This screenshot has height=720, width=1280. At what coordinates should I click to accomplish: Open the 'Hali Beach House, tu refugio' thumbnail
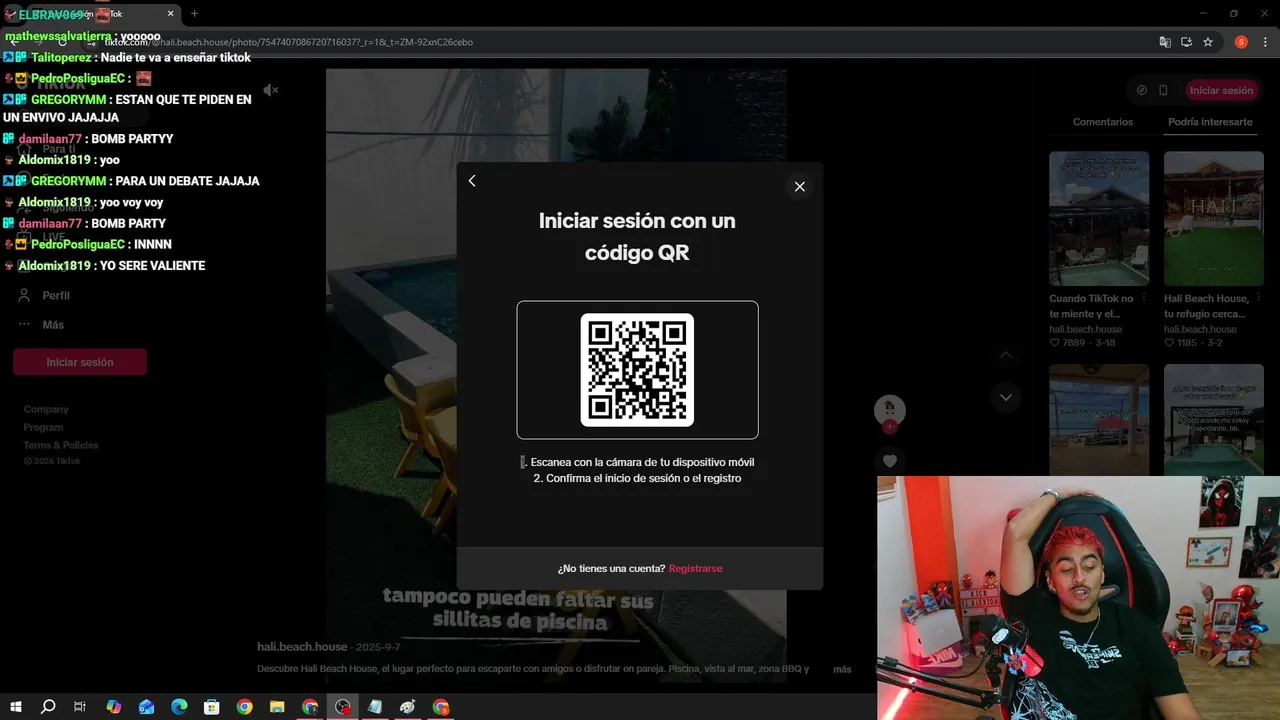click(x=1214, y=218)
